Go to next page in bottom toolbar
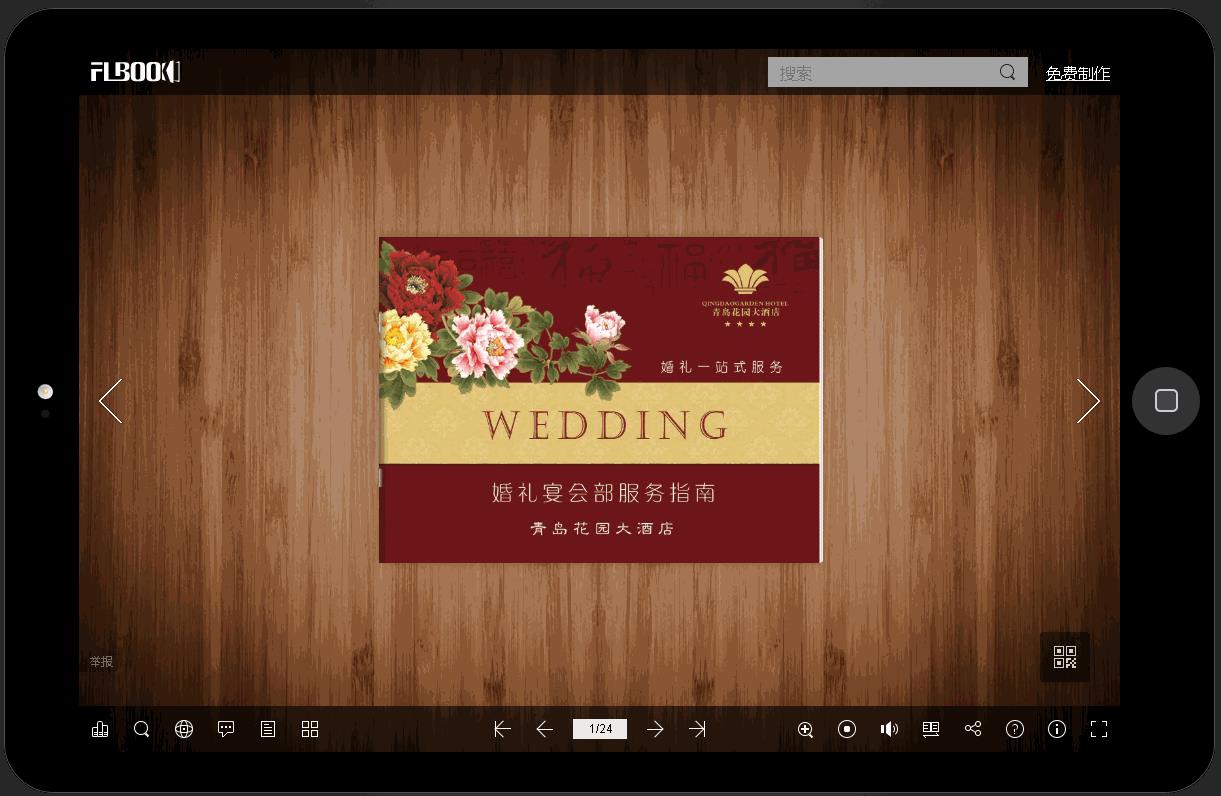This screenshot has height=796, width=1221. [655, 729]
